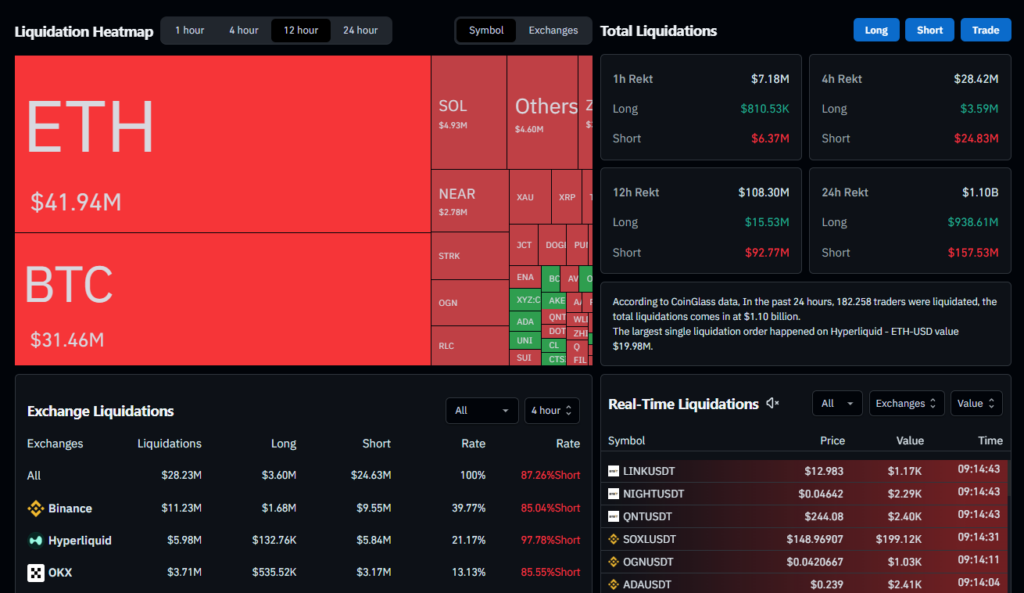Click the BTC $31.46M heatmap tile
This screenshot has height=593, width=1024.
coord(223,299)
